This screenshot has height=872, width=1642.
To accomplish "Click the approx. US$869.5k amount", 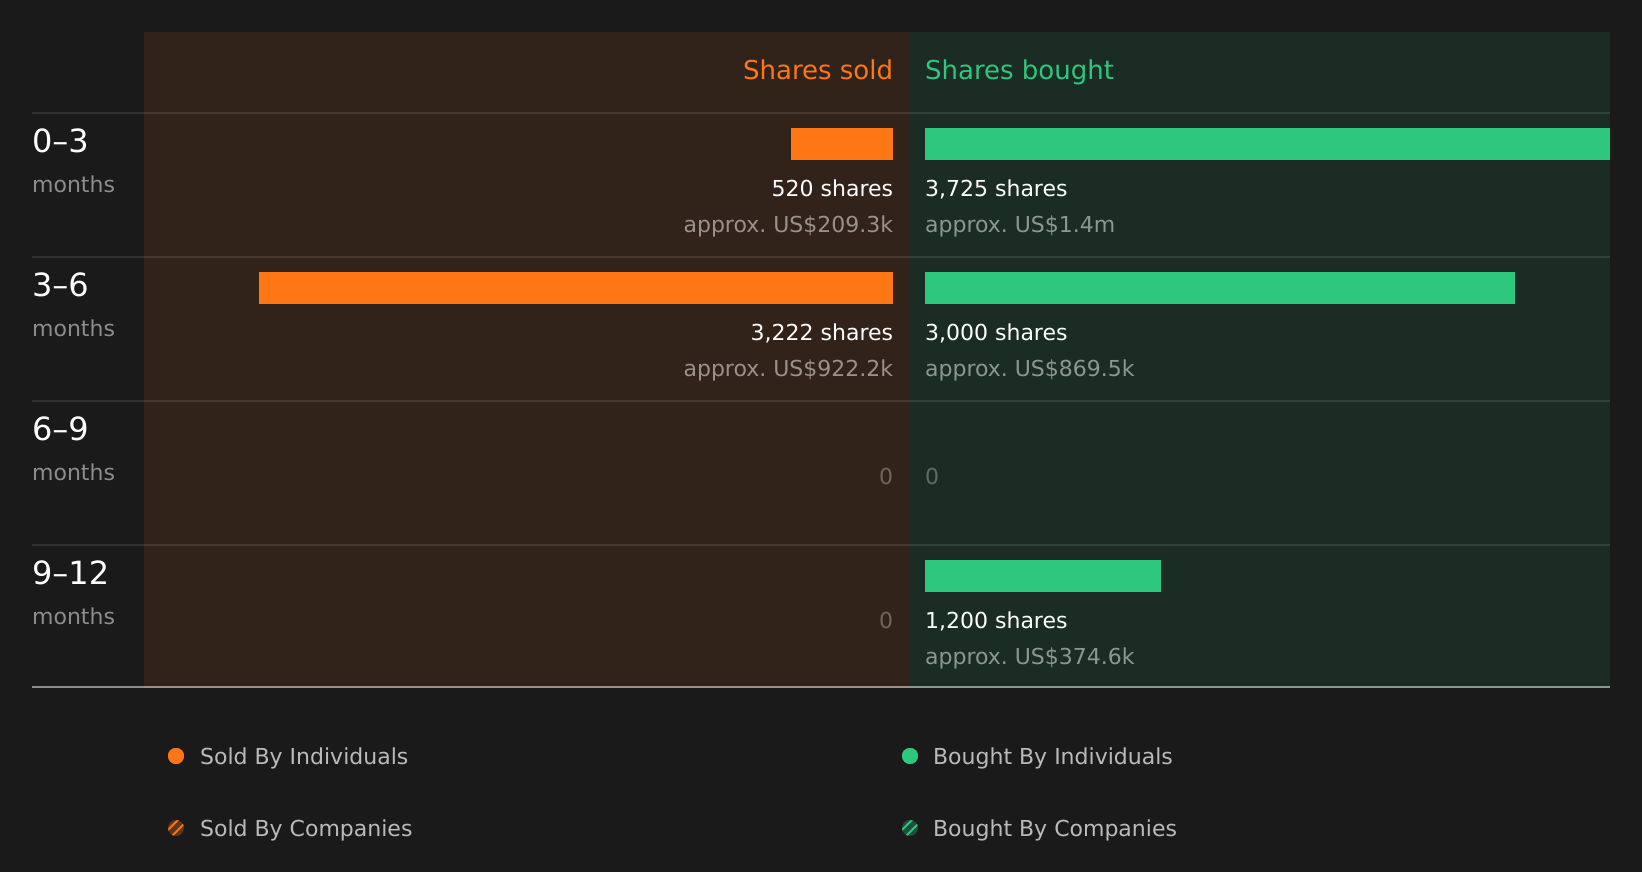I will coord(1030,369).
